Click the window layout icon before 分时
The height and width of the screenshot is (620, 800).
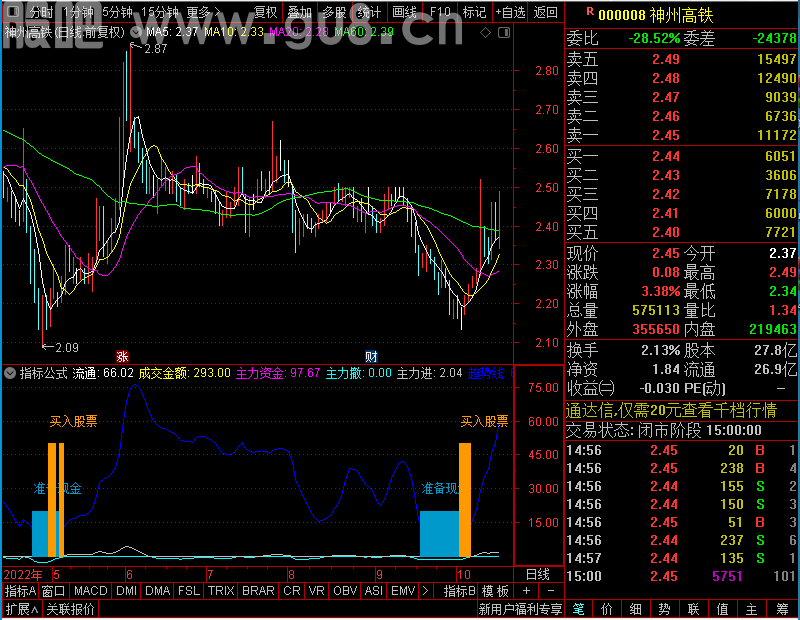(13, 12)
